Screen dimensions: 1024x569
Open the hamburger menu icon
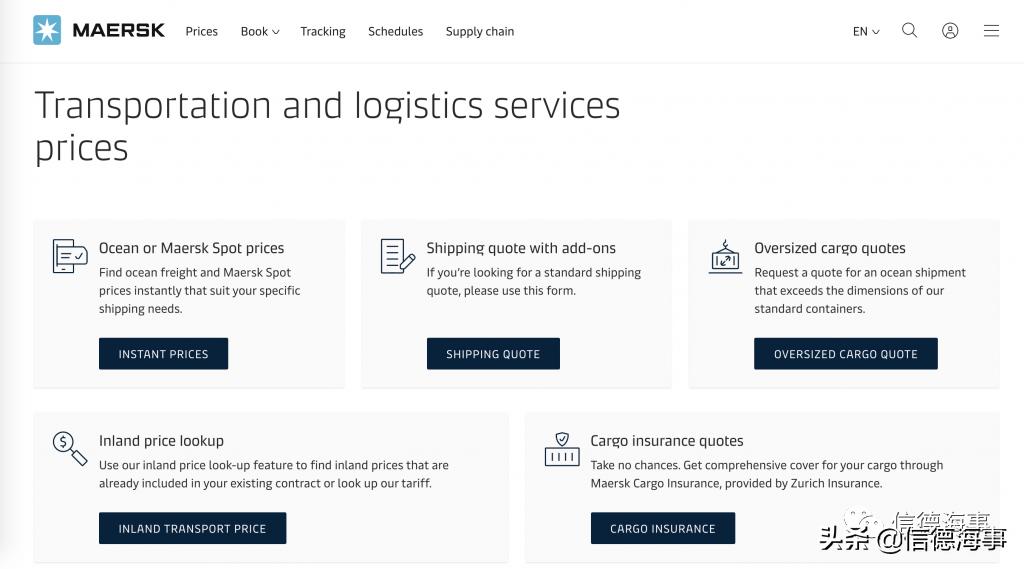point(991,30)
